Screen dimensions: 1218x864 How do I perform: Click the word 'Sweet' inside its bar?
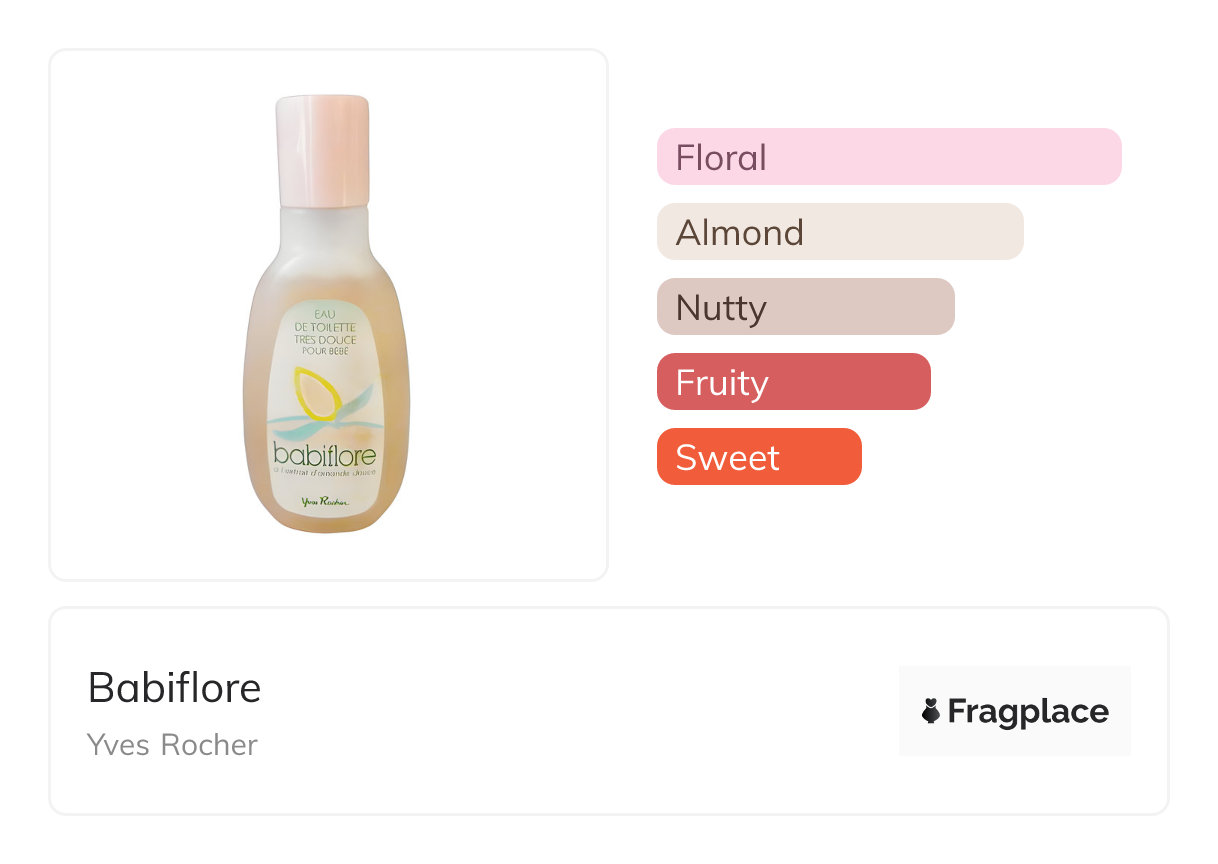pos(727,457)
